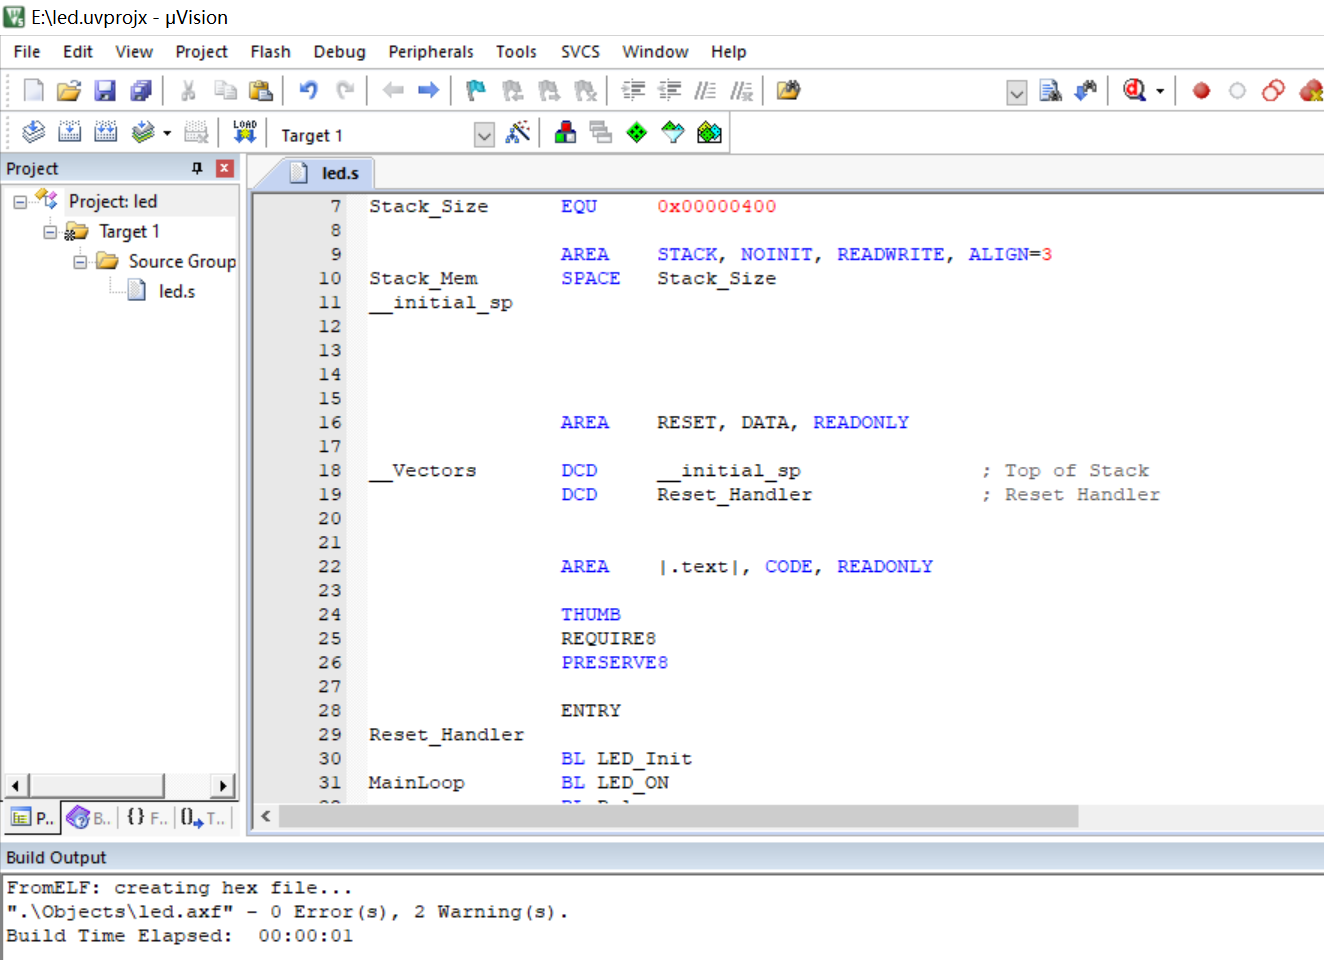Open the find text combo dropdown
This screenshot has height=960, width=1324.
click(1016, 93)
